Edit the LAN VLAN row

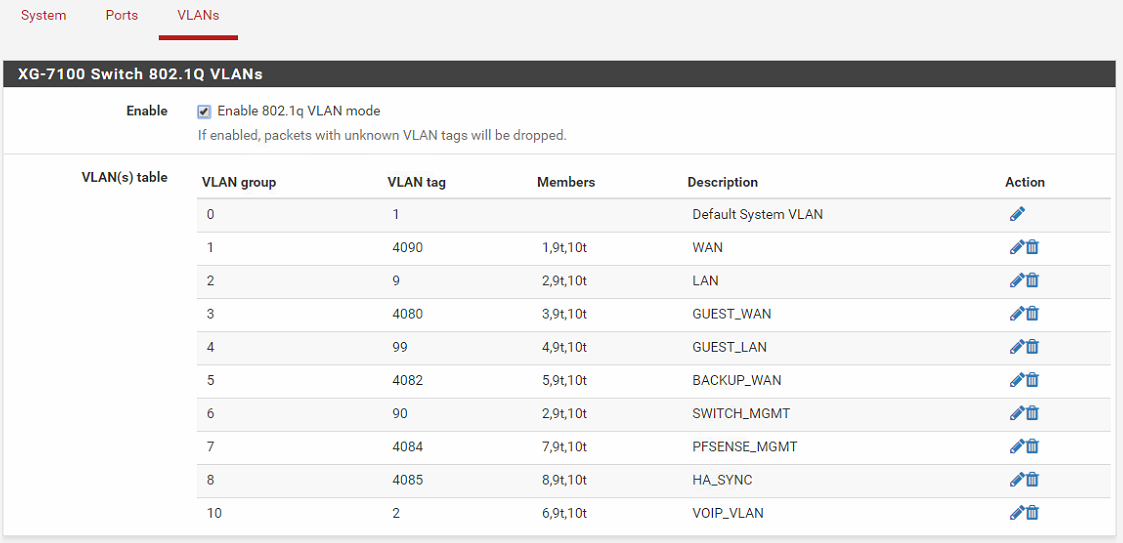tap(1017, 280)
